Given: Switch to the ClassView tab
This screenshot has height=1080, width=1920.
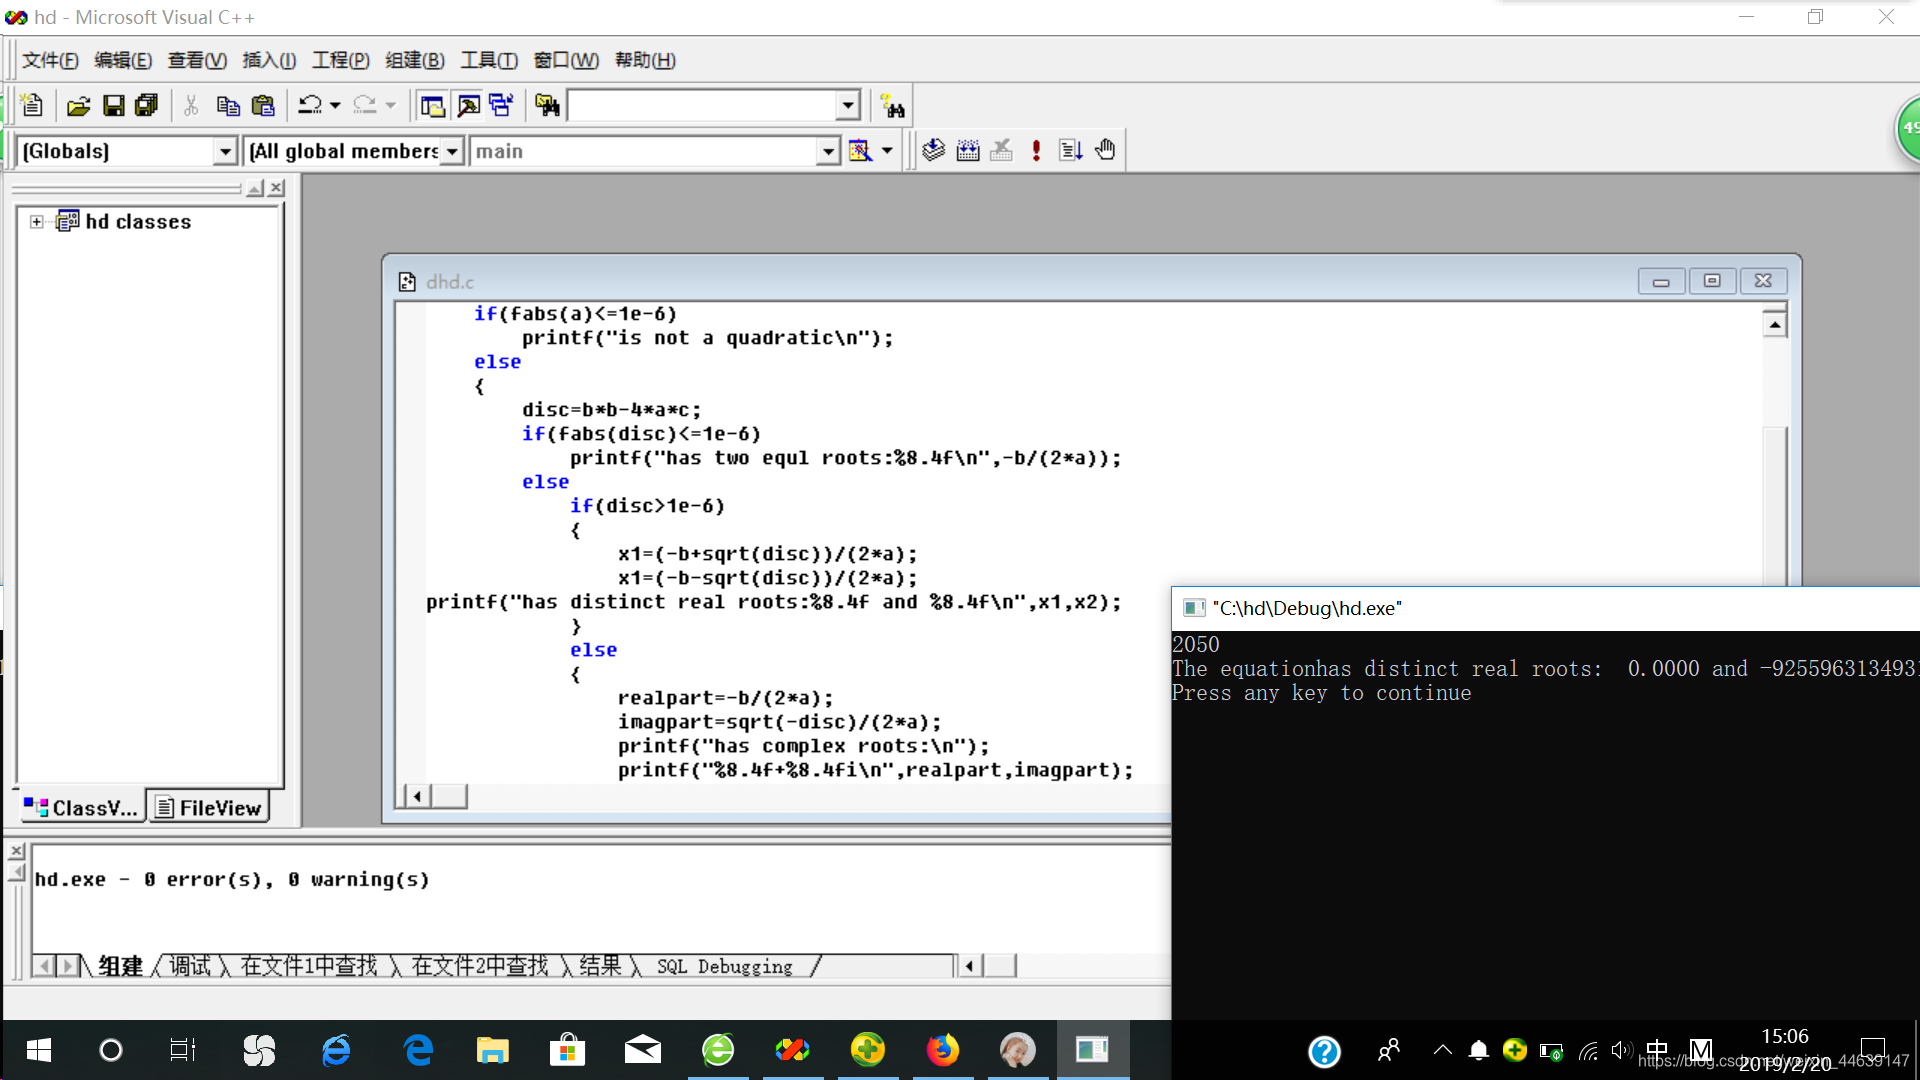Looking at the screenshot, I should (82, 807).
